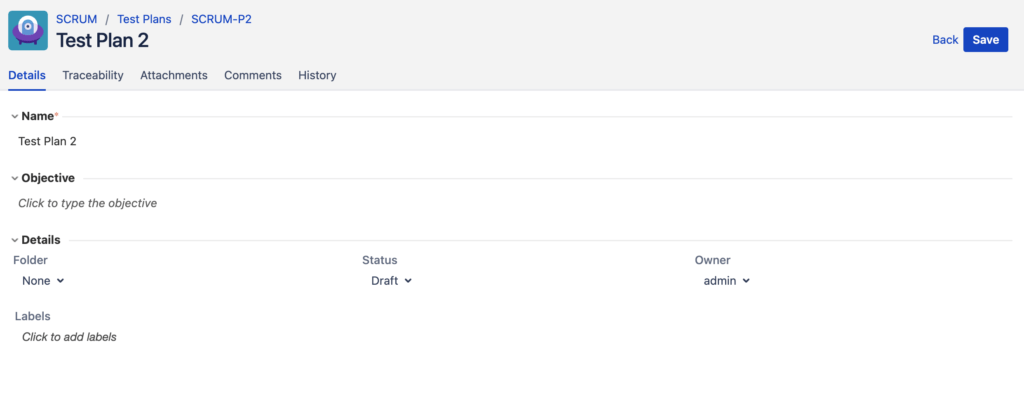Click the Back link
The height and width of the screenshot is (411, 1024).
coord(944,40)
